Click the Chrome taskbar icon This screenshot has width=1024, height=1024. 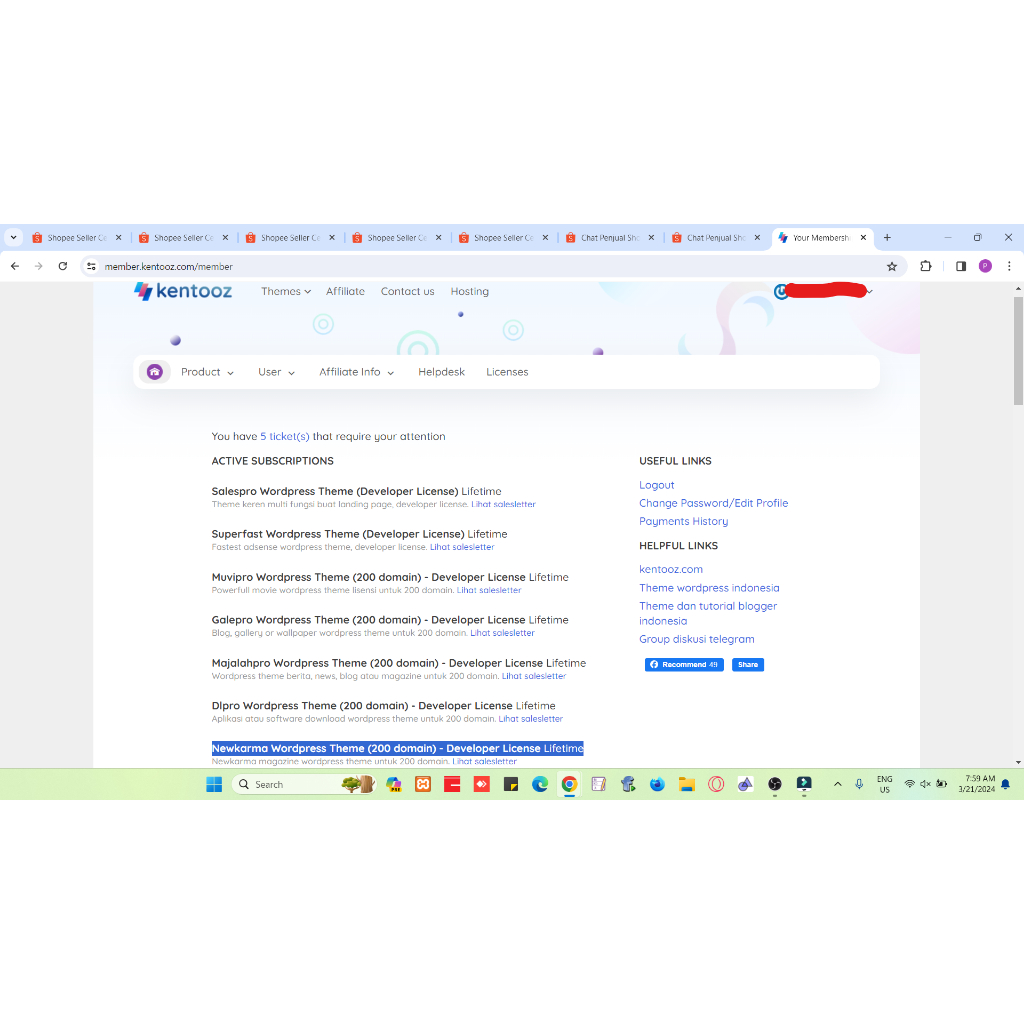point(569,784)
